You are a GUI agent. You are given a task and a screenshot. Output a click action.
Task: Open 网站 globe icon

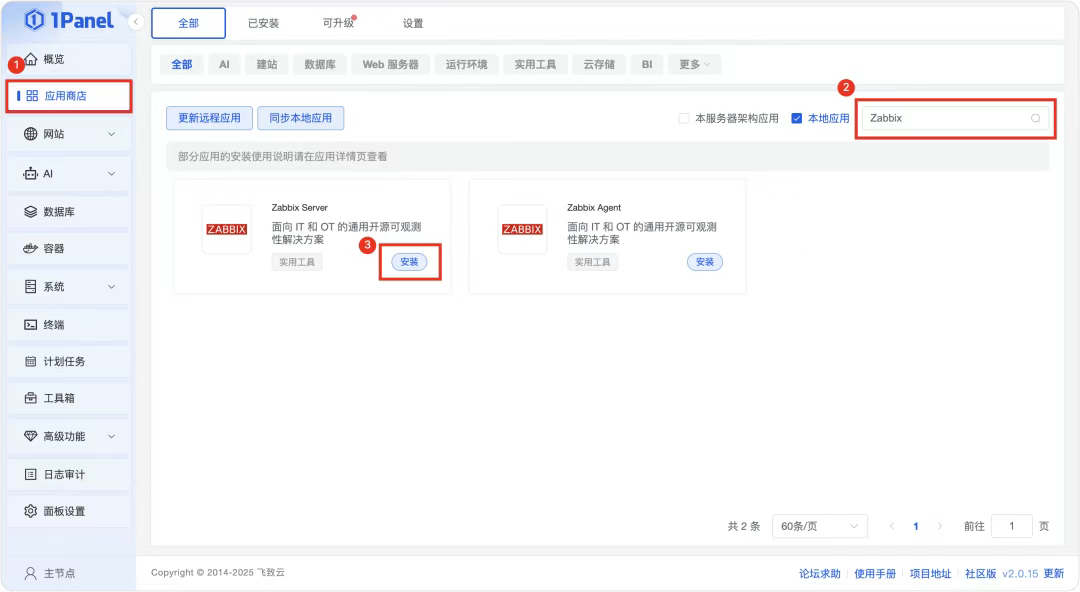30,134
